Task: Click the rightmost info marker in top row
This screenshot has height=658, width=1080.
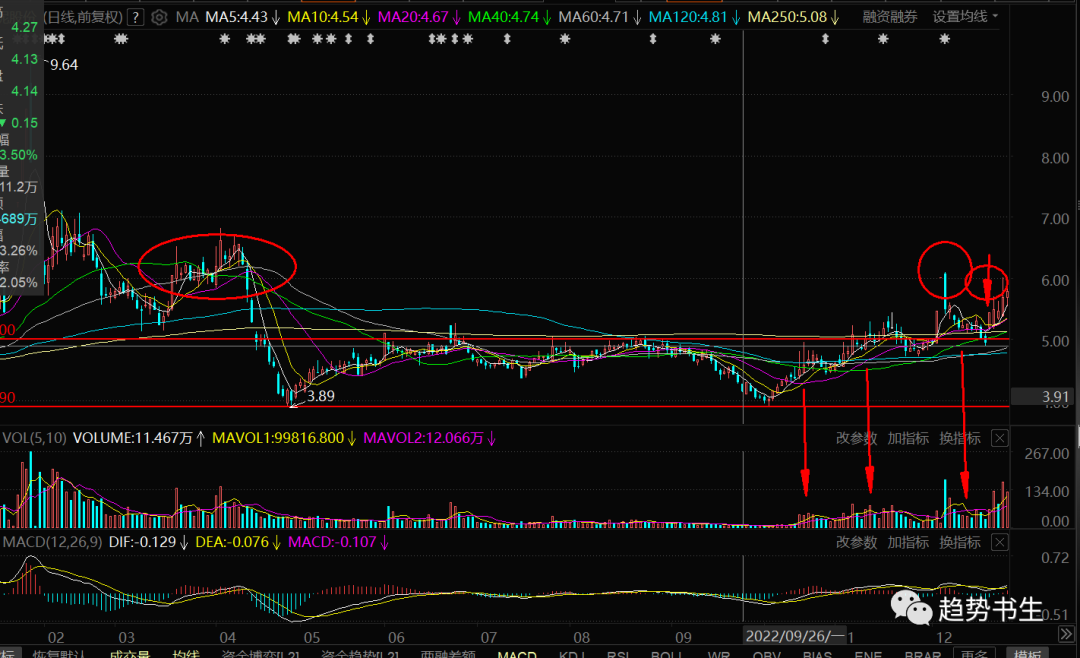Action: (945, 39)
